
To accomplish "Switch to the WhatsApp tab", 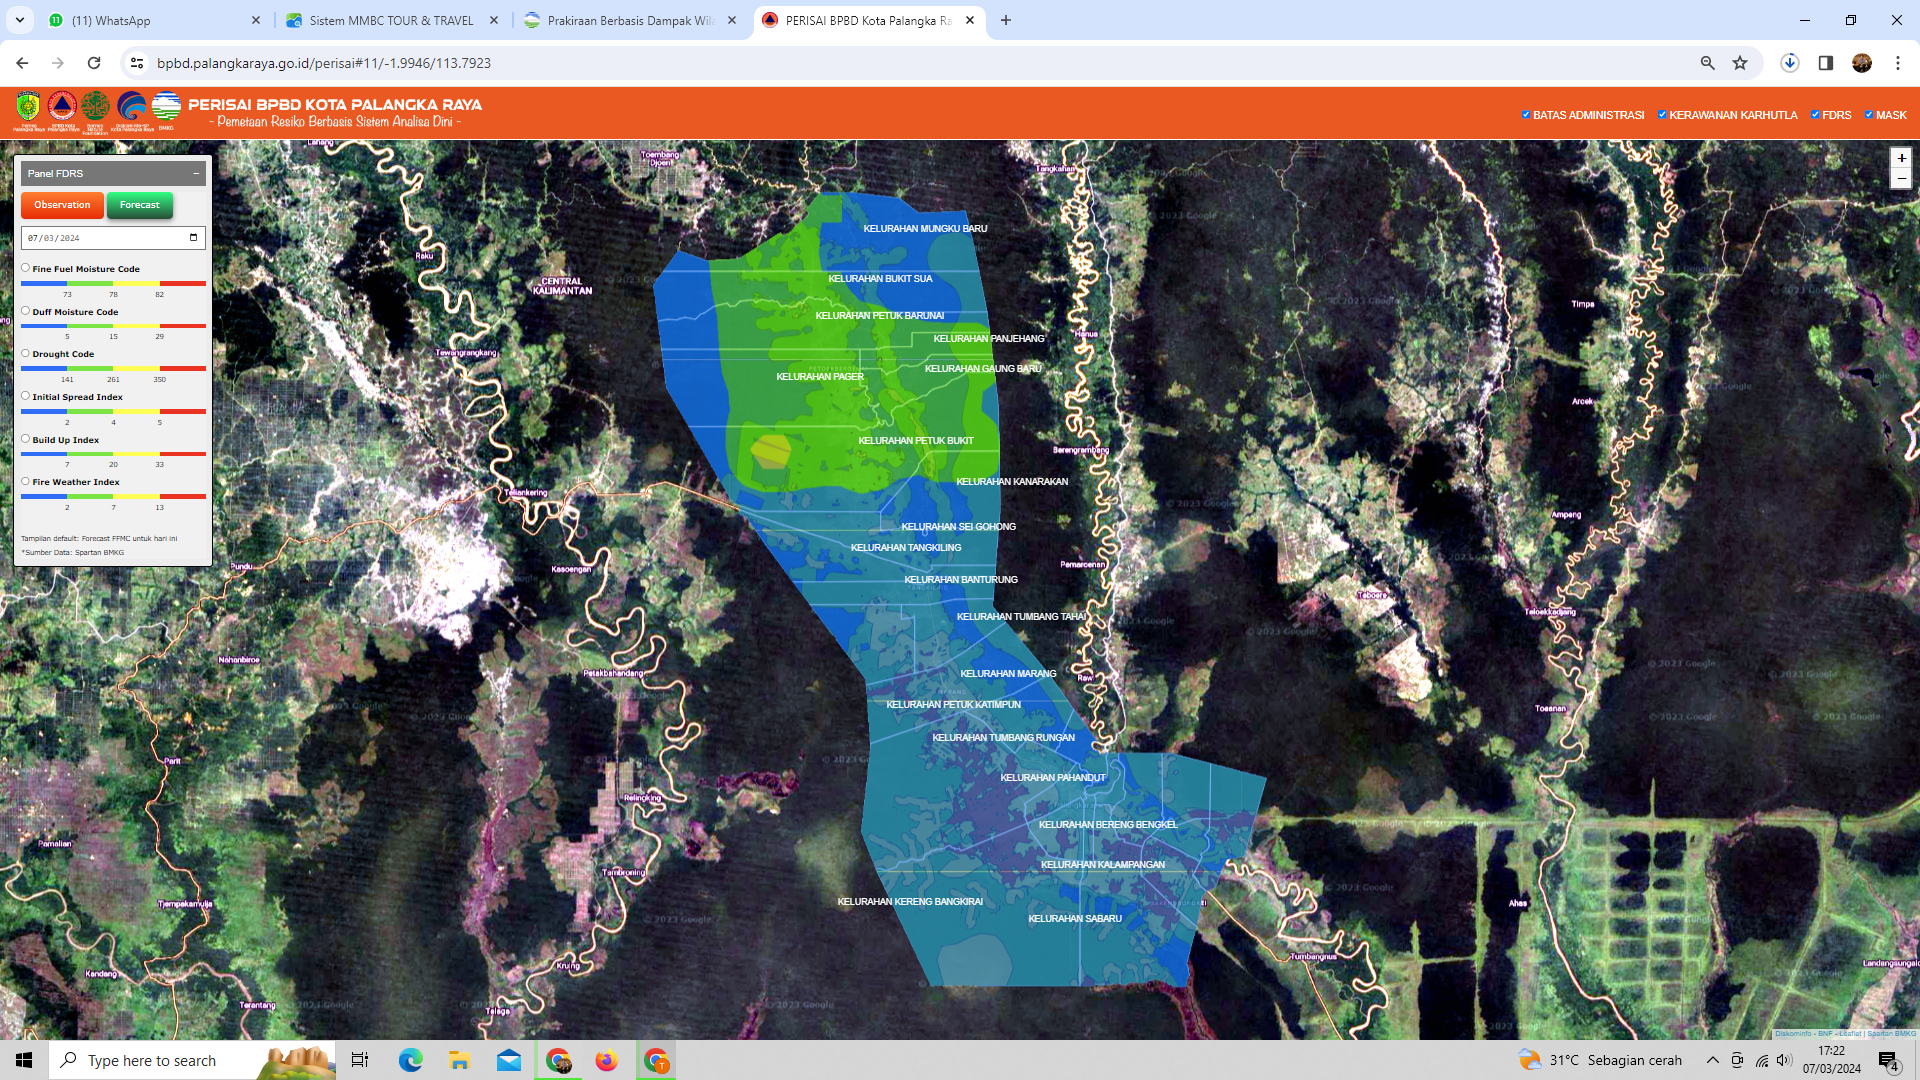I will point(155,20).
